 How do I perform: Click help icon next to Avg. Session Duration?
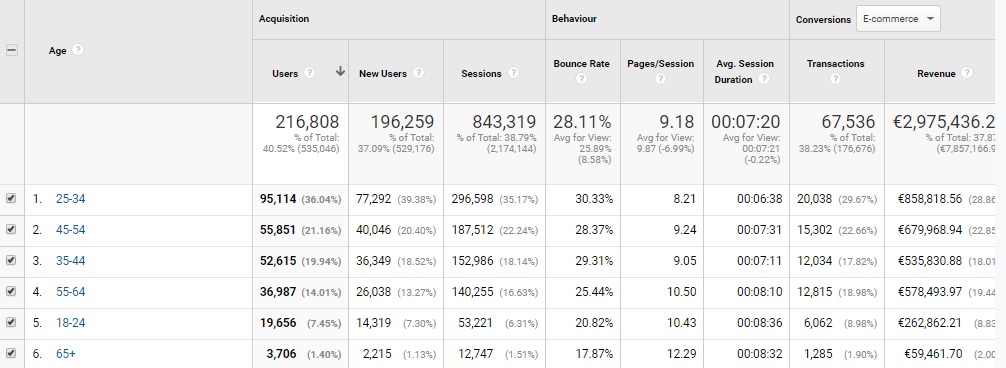pyautogui.click(x=763, y=79)
